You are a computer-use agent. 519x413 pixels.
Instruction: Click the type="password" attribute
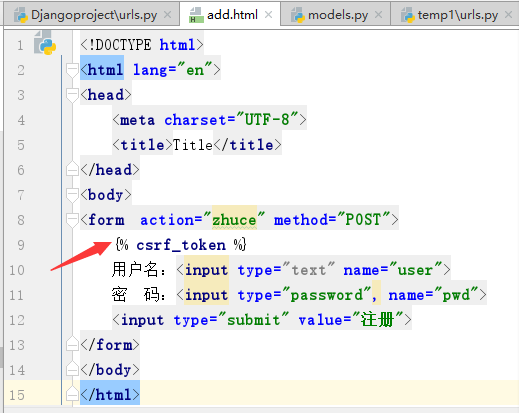pos(304,295)
